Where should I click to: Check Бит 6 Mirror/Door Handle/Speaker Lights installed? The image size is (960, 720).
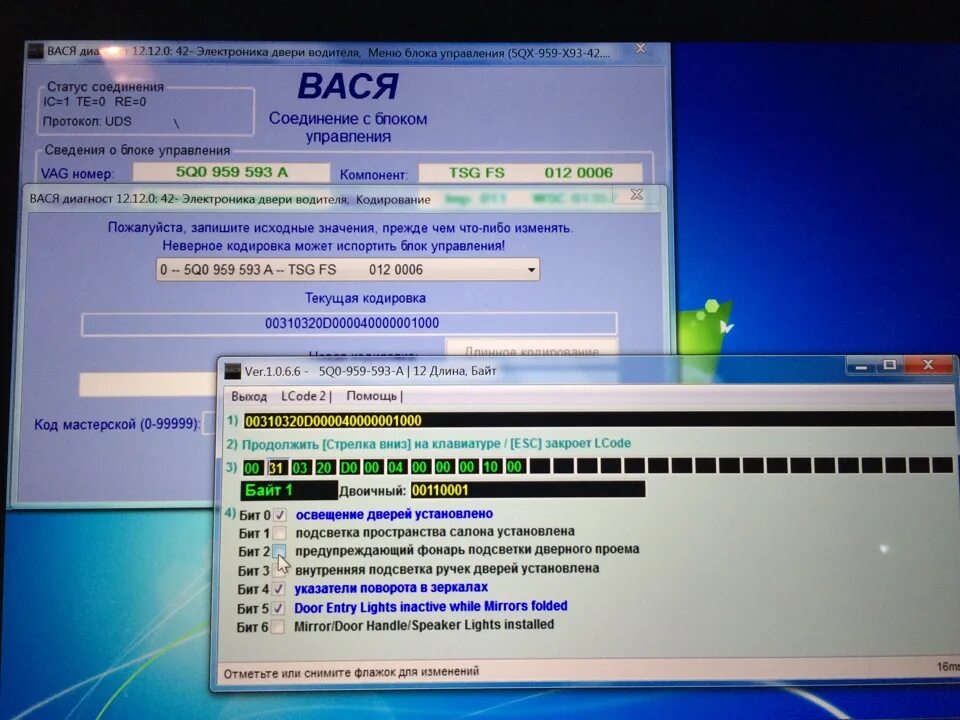coord(278,627)
